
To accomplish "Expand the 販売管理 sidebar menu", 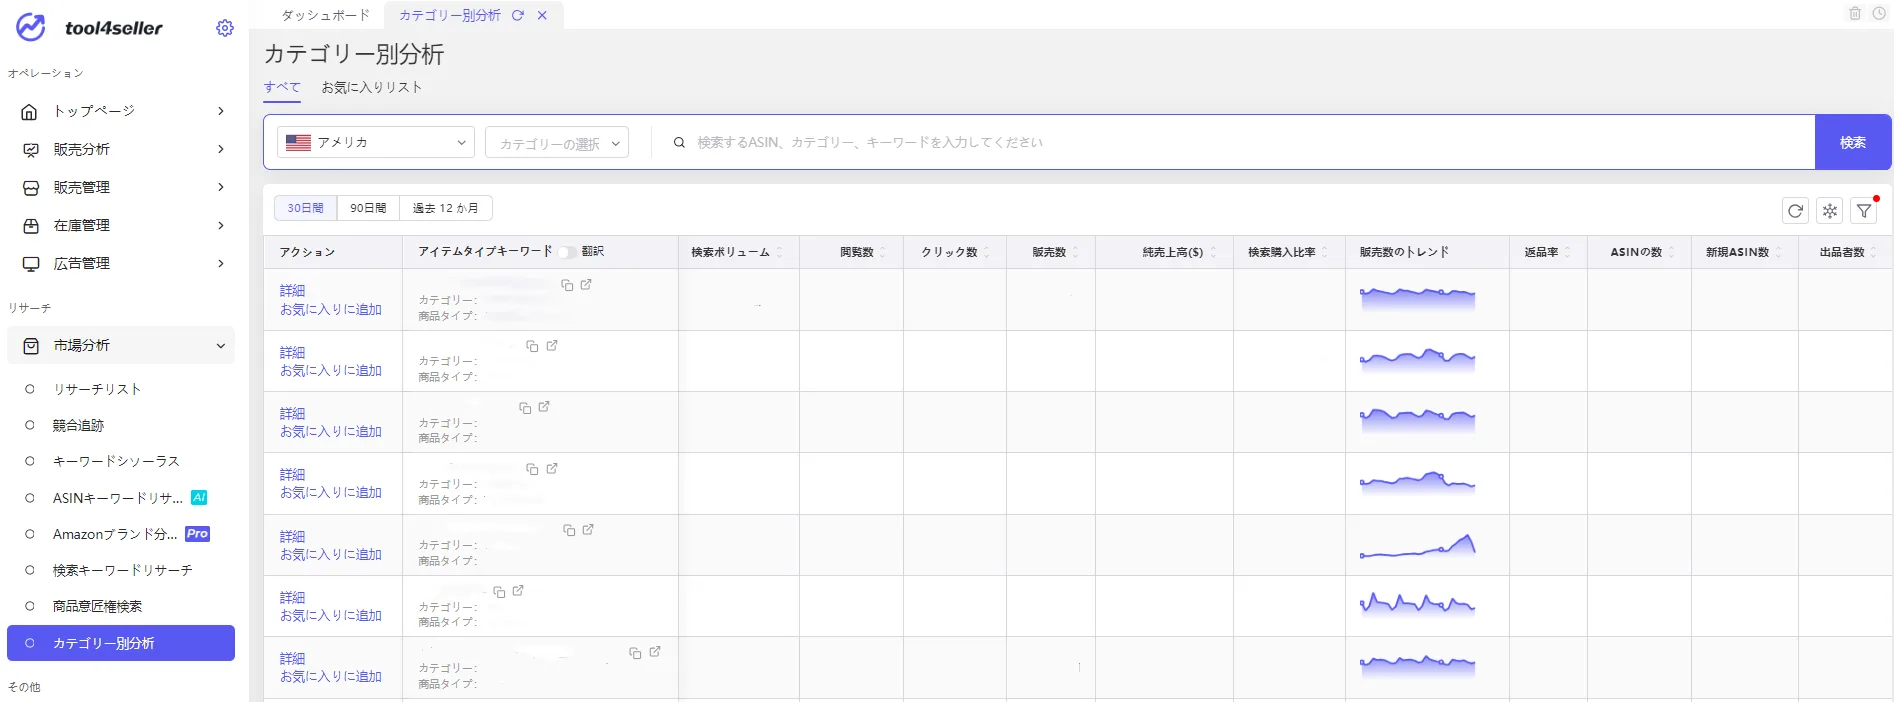I will click(221, 187).
